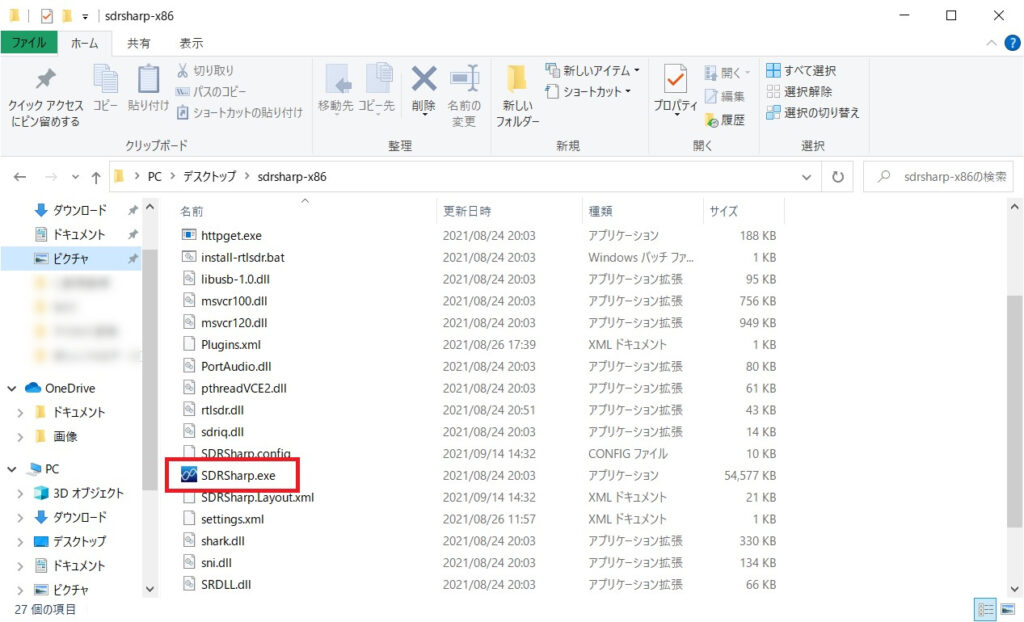Switch to large icons view in status bar
Image resolution: width=1024 pixels, height=622 pixels.
coord(1008,610)
